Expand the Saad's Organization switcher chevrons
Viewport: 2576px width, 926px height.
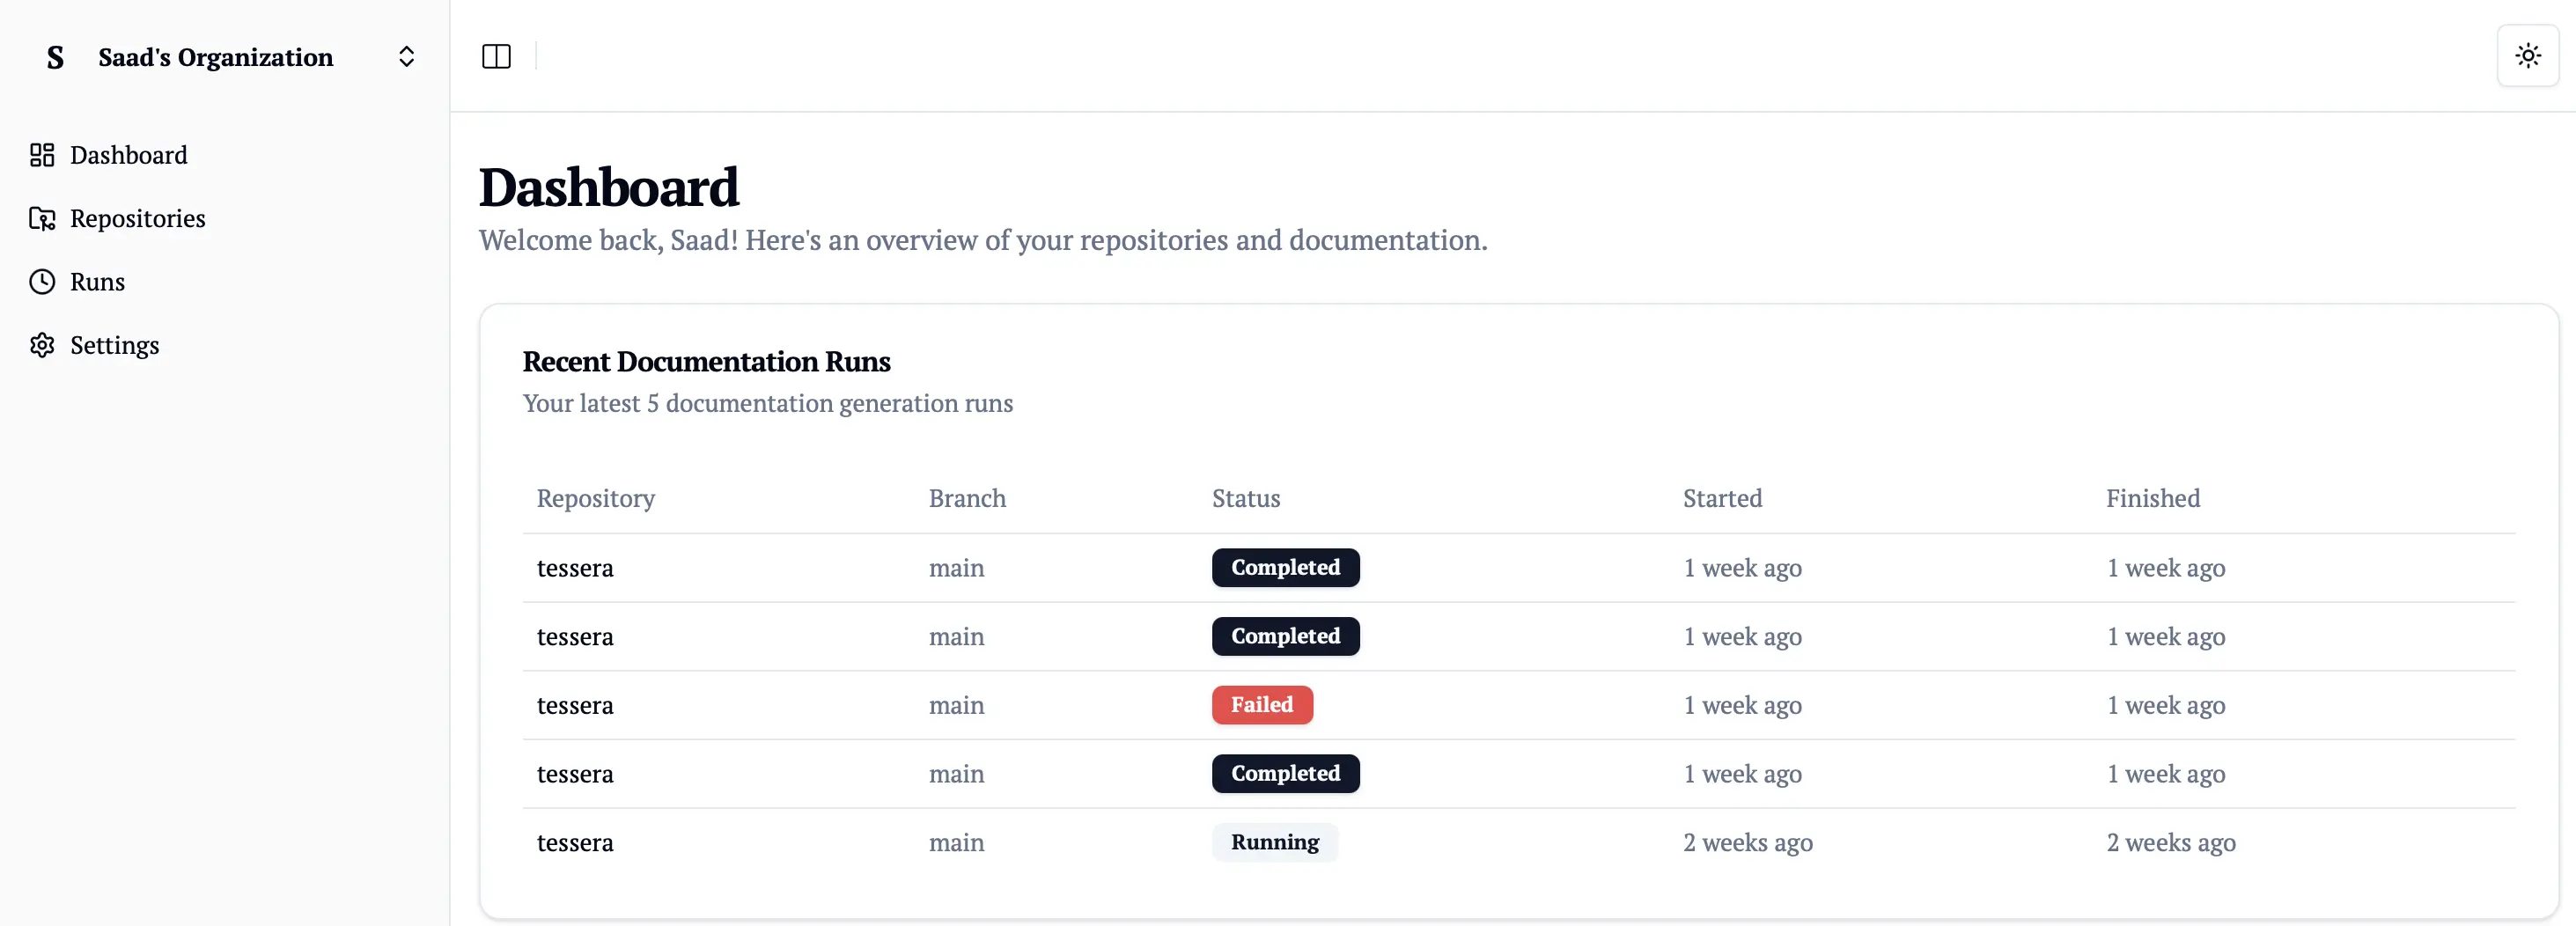[x=406, y=57]
